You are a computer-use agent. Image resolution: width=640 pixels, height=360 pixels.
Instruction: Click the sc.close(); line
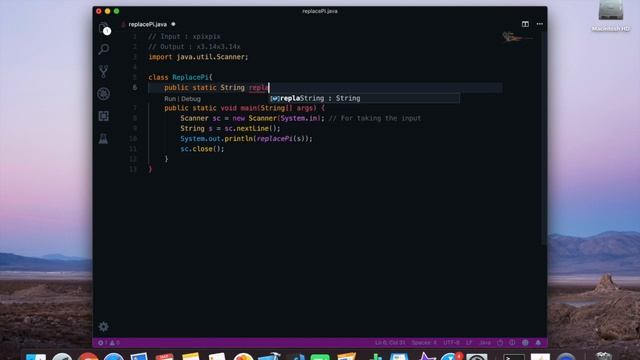click(202, 149)
